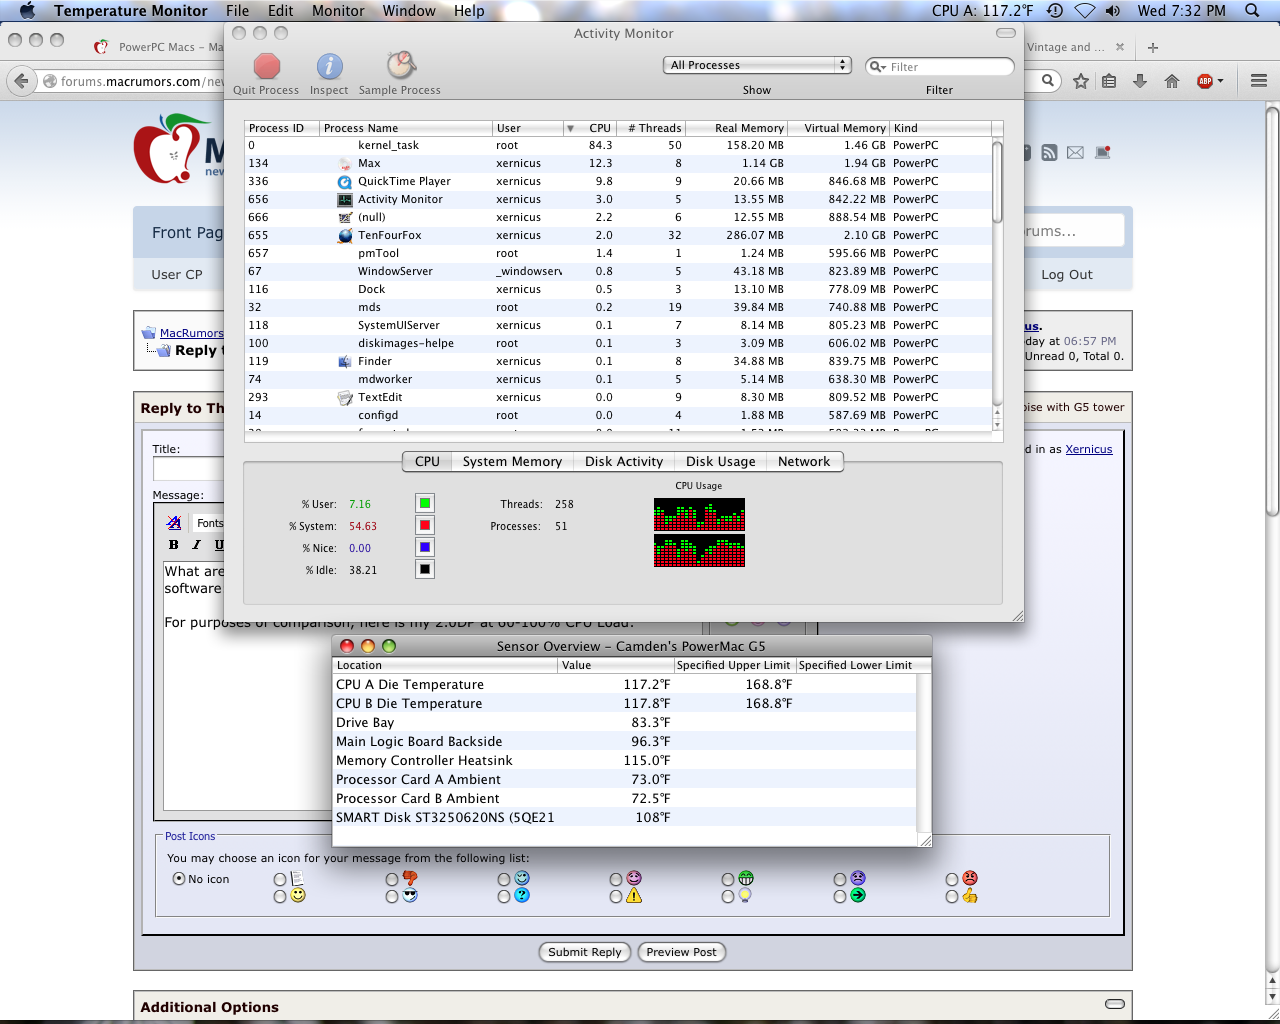
Task: Select the warning triangle post icon radio
Action: pyautogui.click(x=616, y=897)
